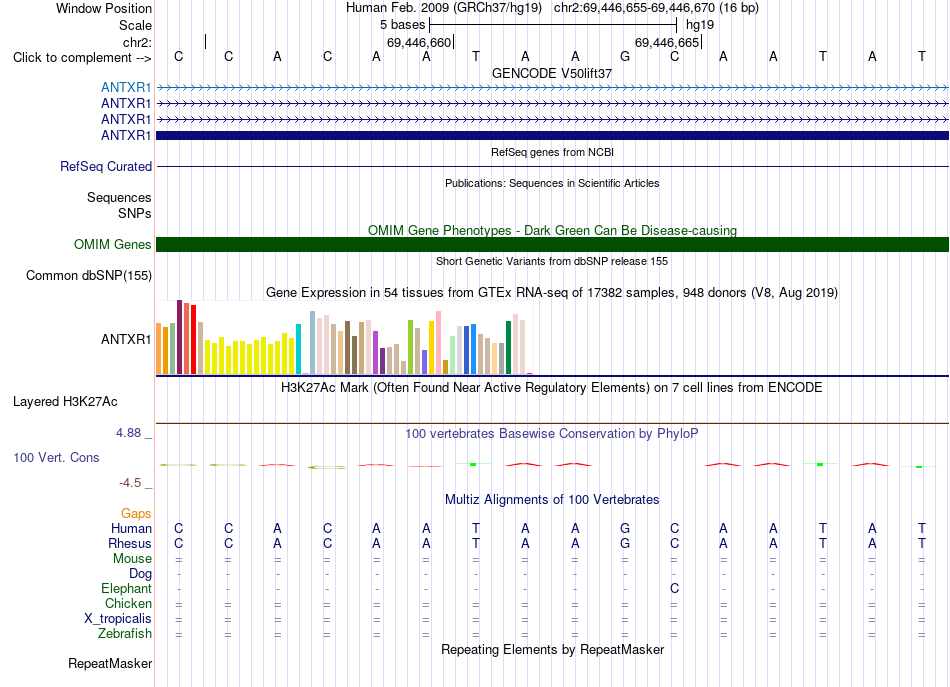Click 'Short Genetic Variants from dbSNP release 155'
Image resolution: width=950 pixels, height=687 pixels.
click(552, 261)
